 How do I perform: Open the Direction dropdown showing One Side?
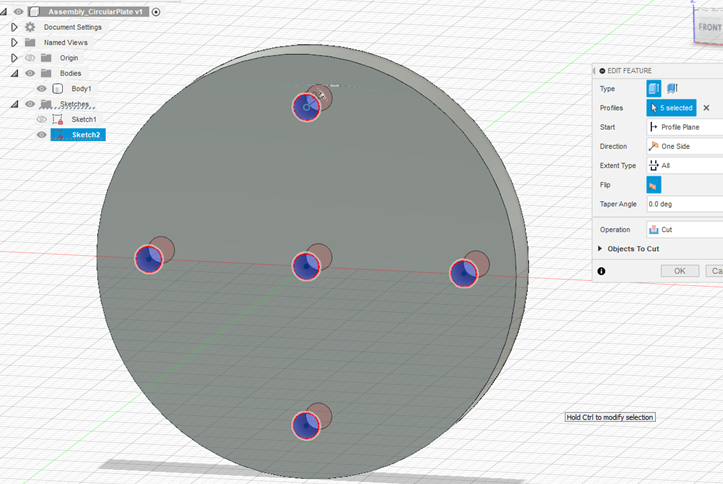[684, 146]
